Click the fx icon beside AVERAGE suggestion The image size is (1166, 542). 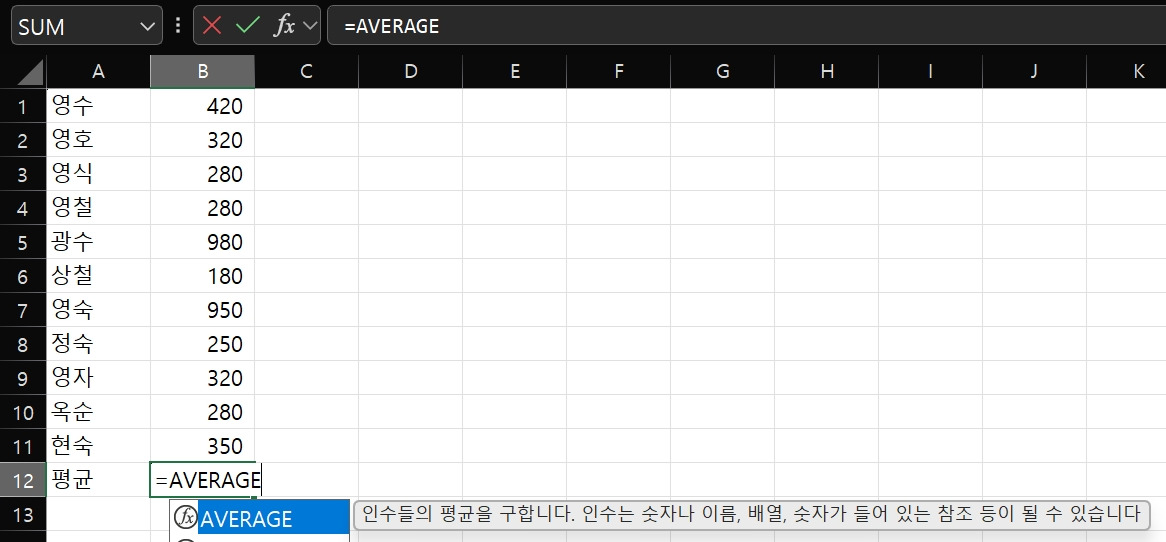[184, 517]
